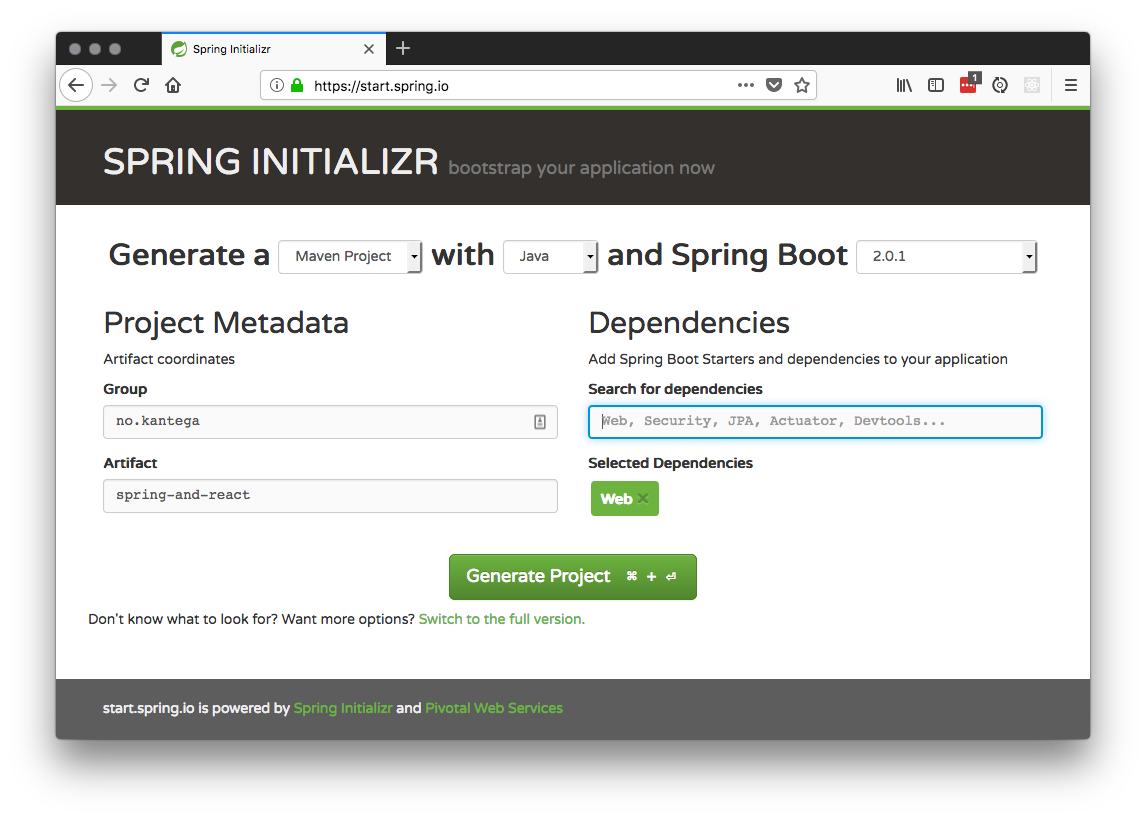Click the browser forward arrow
The height and width of the screenshot is (819, 1146).
(x=110, y=85)
